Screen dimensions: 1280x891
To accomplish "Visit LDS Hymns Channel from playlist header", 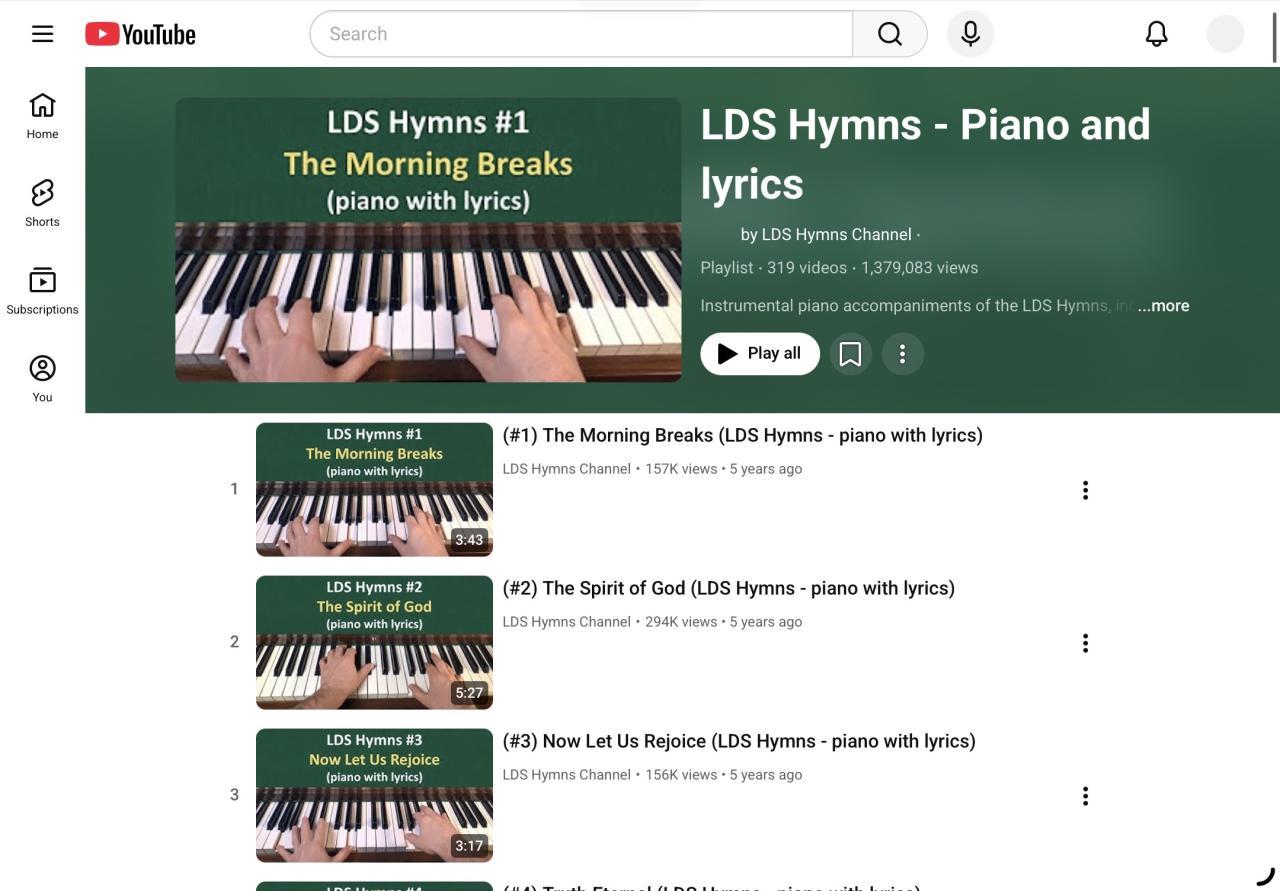I will coord(826,234).
